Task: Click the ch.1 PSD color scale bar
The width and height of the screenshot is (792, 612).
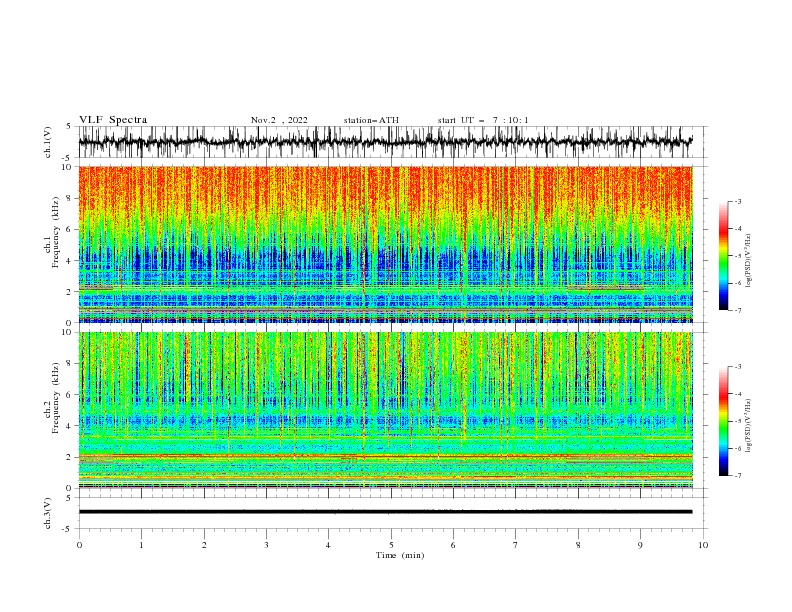Action: (x=723, y=256)
